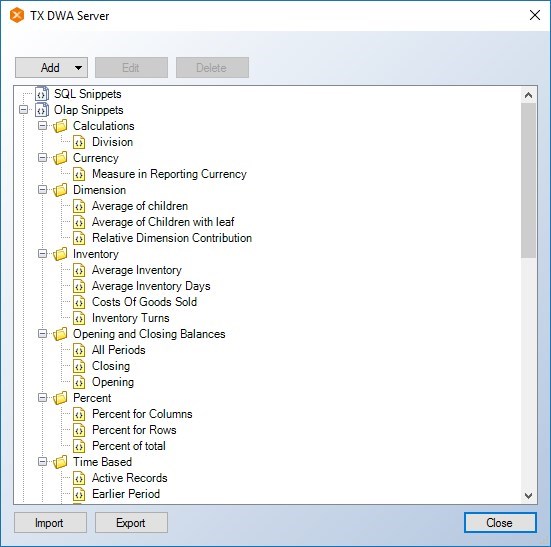Click the scrollbar down arrow

[x=528, y=496]
